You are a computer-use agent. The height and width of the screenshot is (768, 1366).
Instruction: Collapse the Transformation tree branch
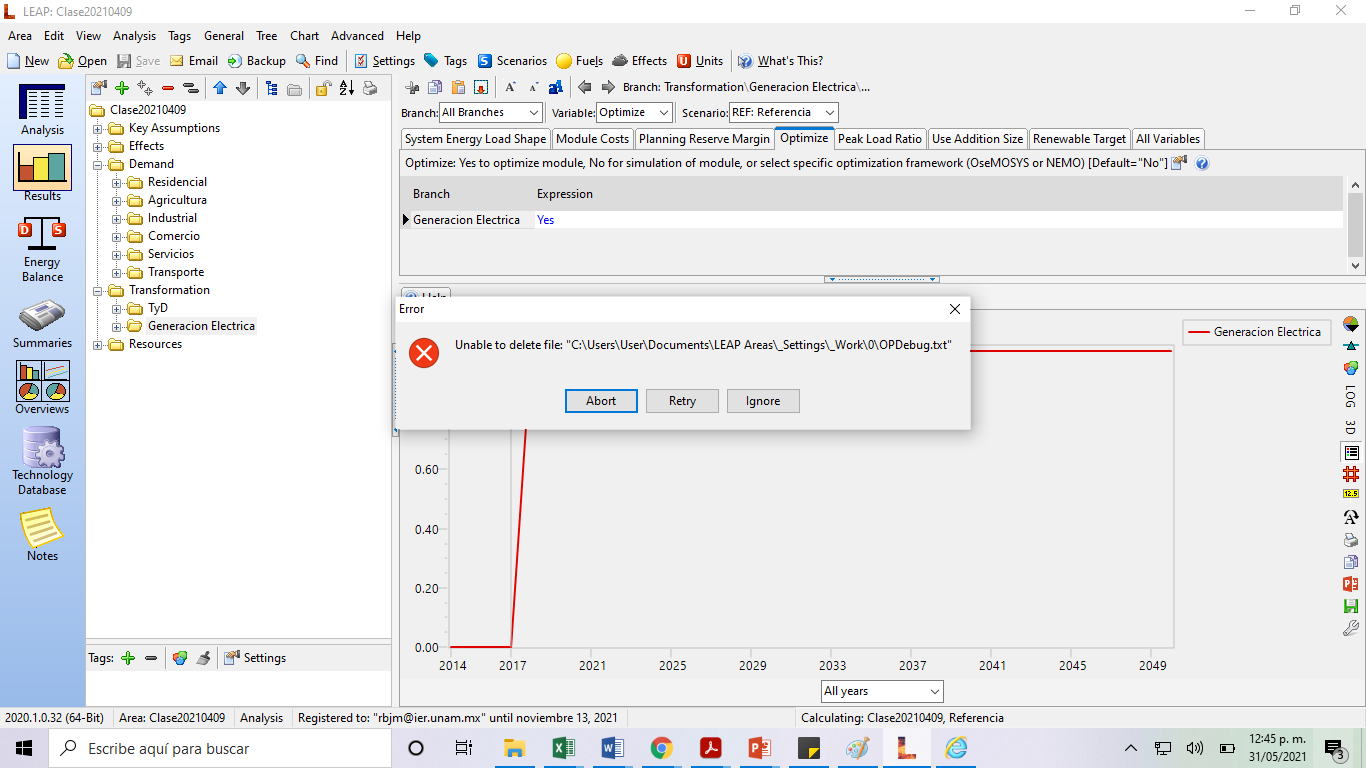point(98,290)
